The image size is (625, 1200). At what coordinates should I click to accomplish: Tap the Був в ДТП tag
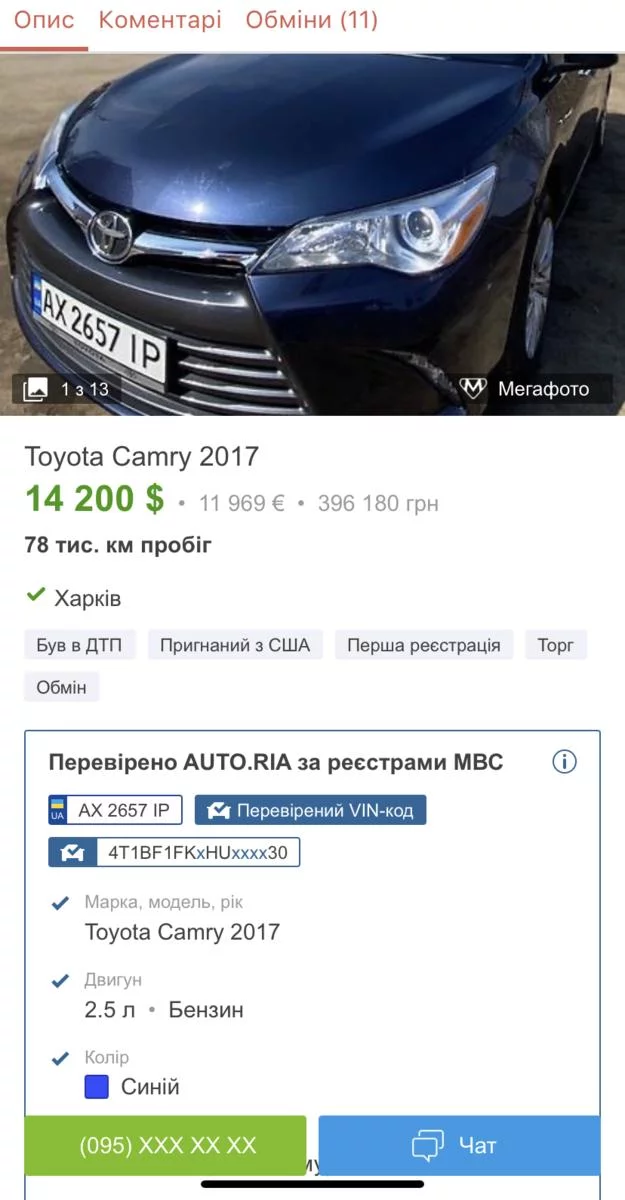[x=79, y=645]
